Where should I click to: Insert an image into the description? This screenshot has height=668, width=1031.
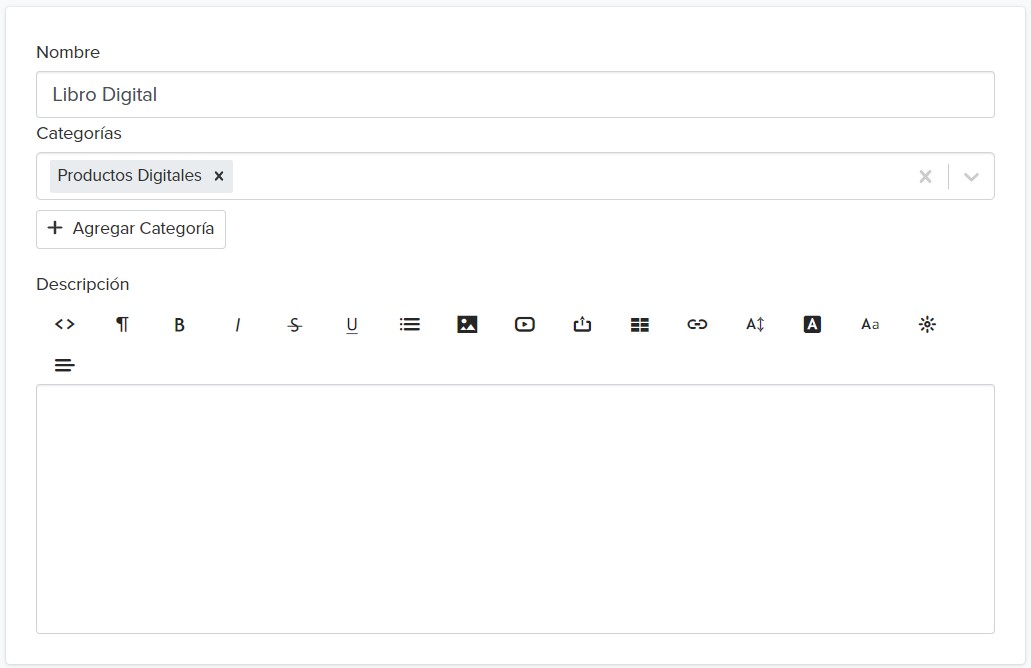click(467, 324)
